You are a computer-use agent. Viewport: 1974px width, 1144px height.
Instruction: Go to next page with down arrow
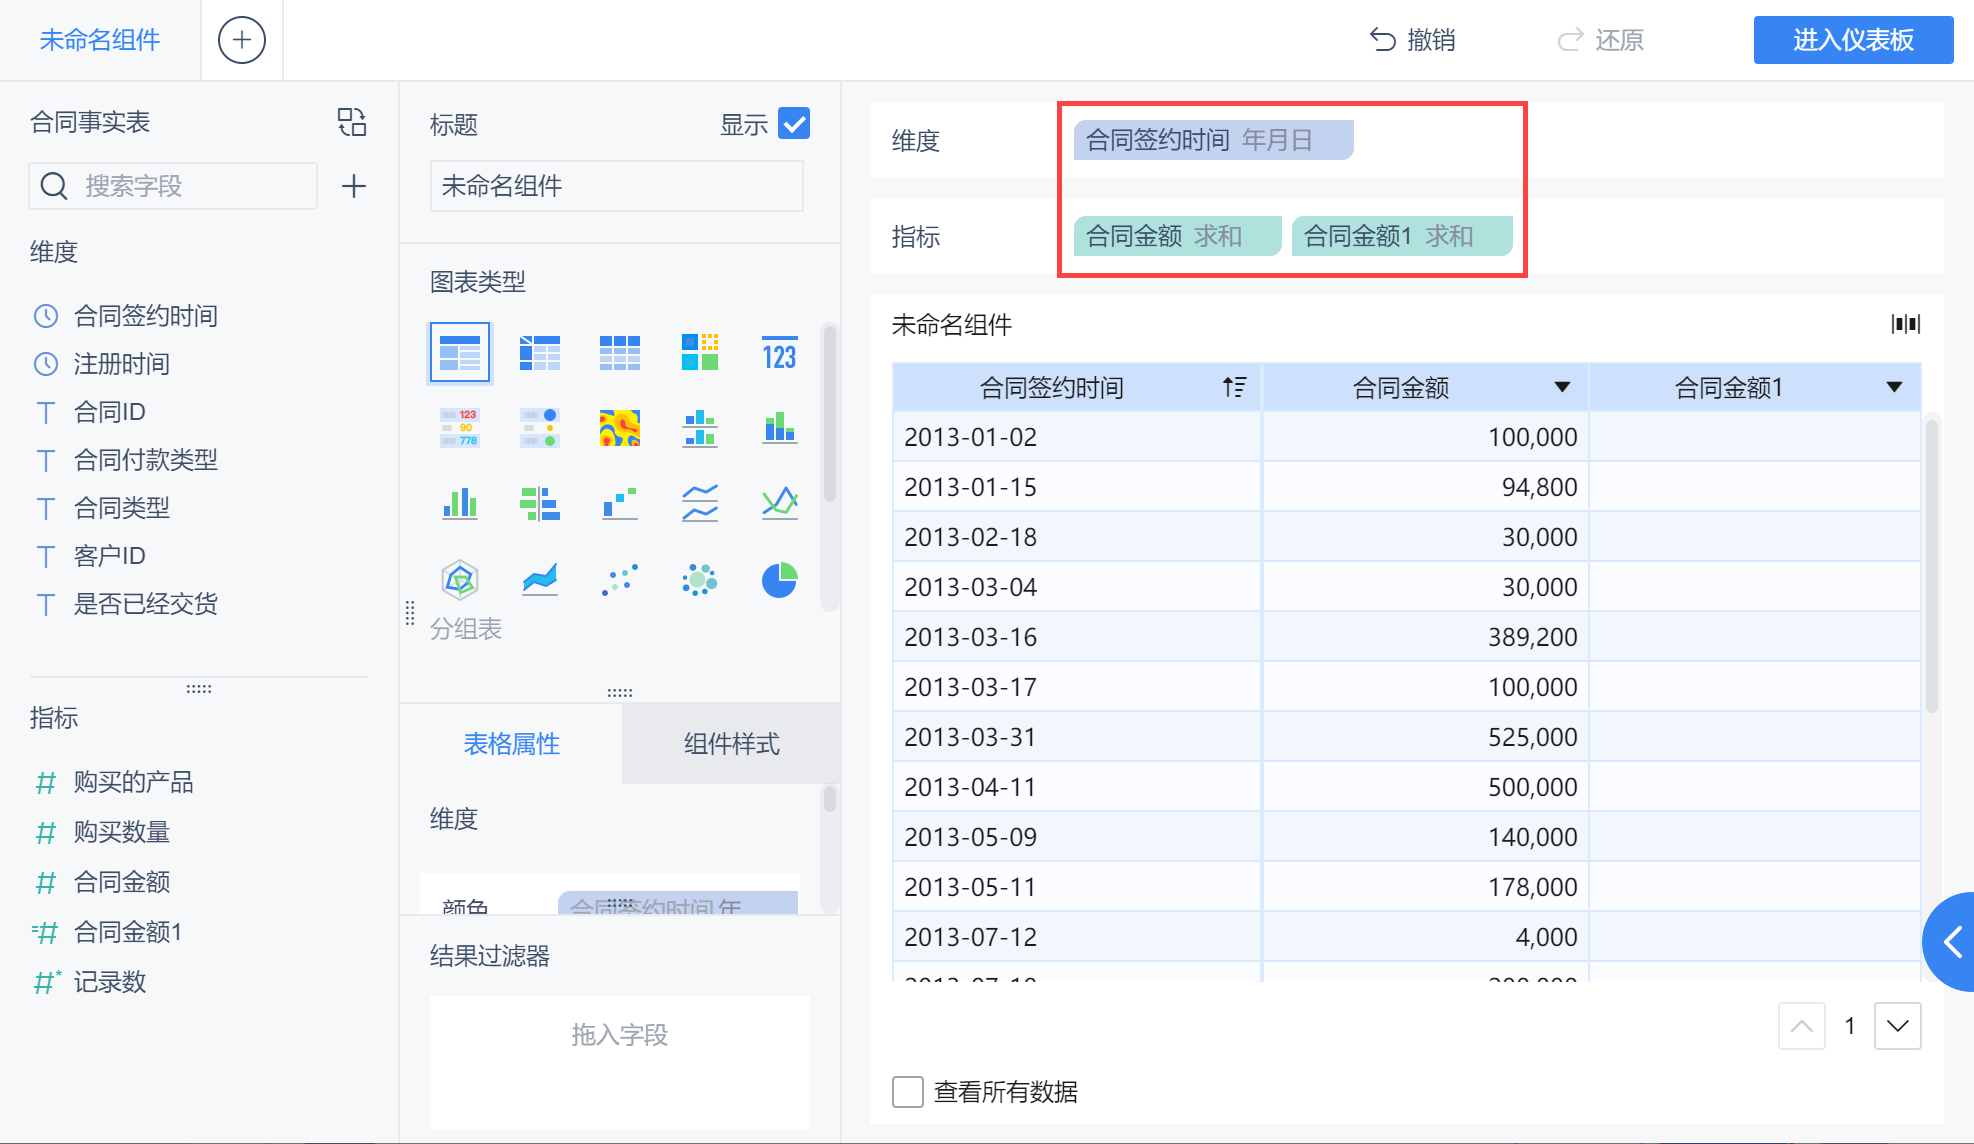point(1897,1026)
